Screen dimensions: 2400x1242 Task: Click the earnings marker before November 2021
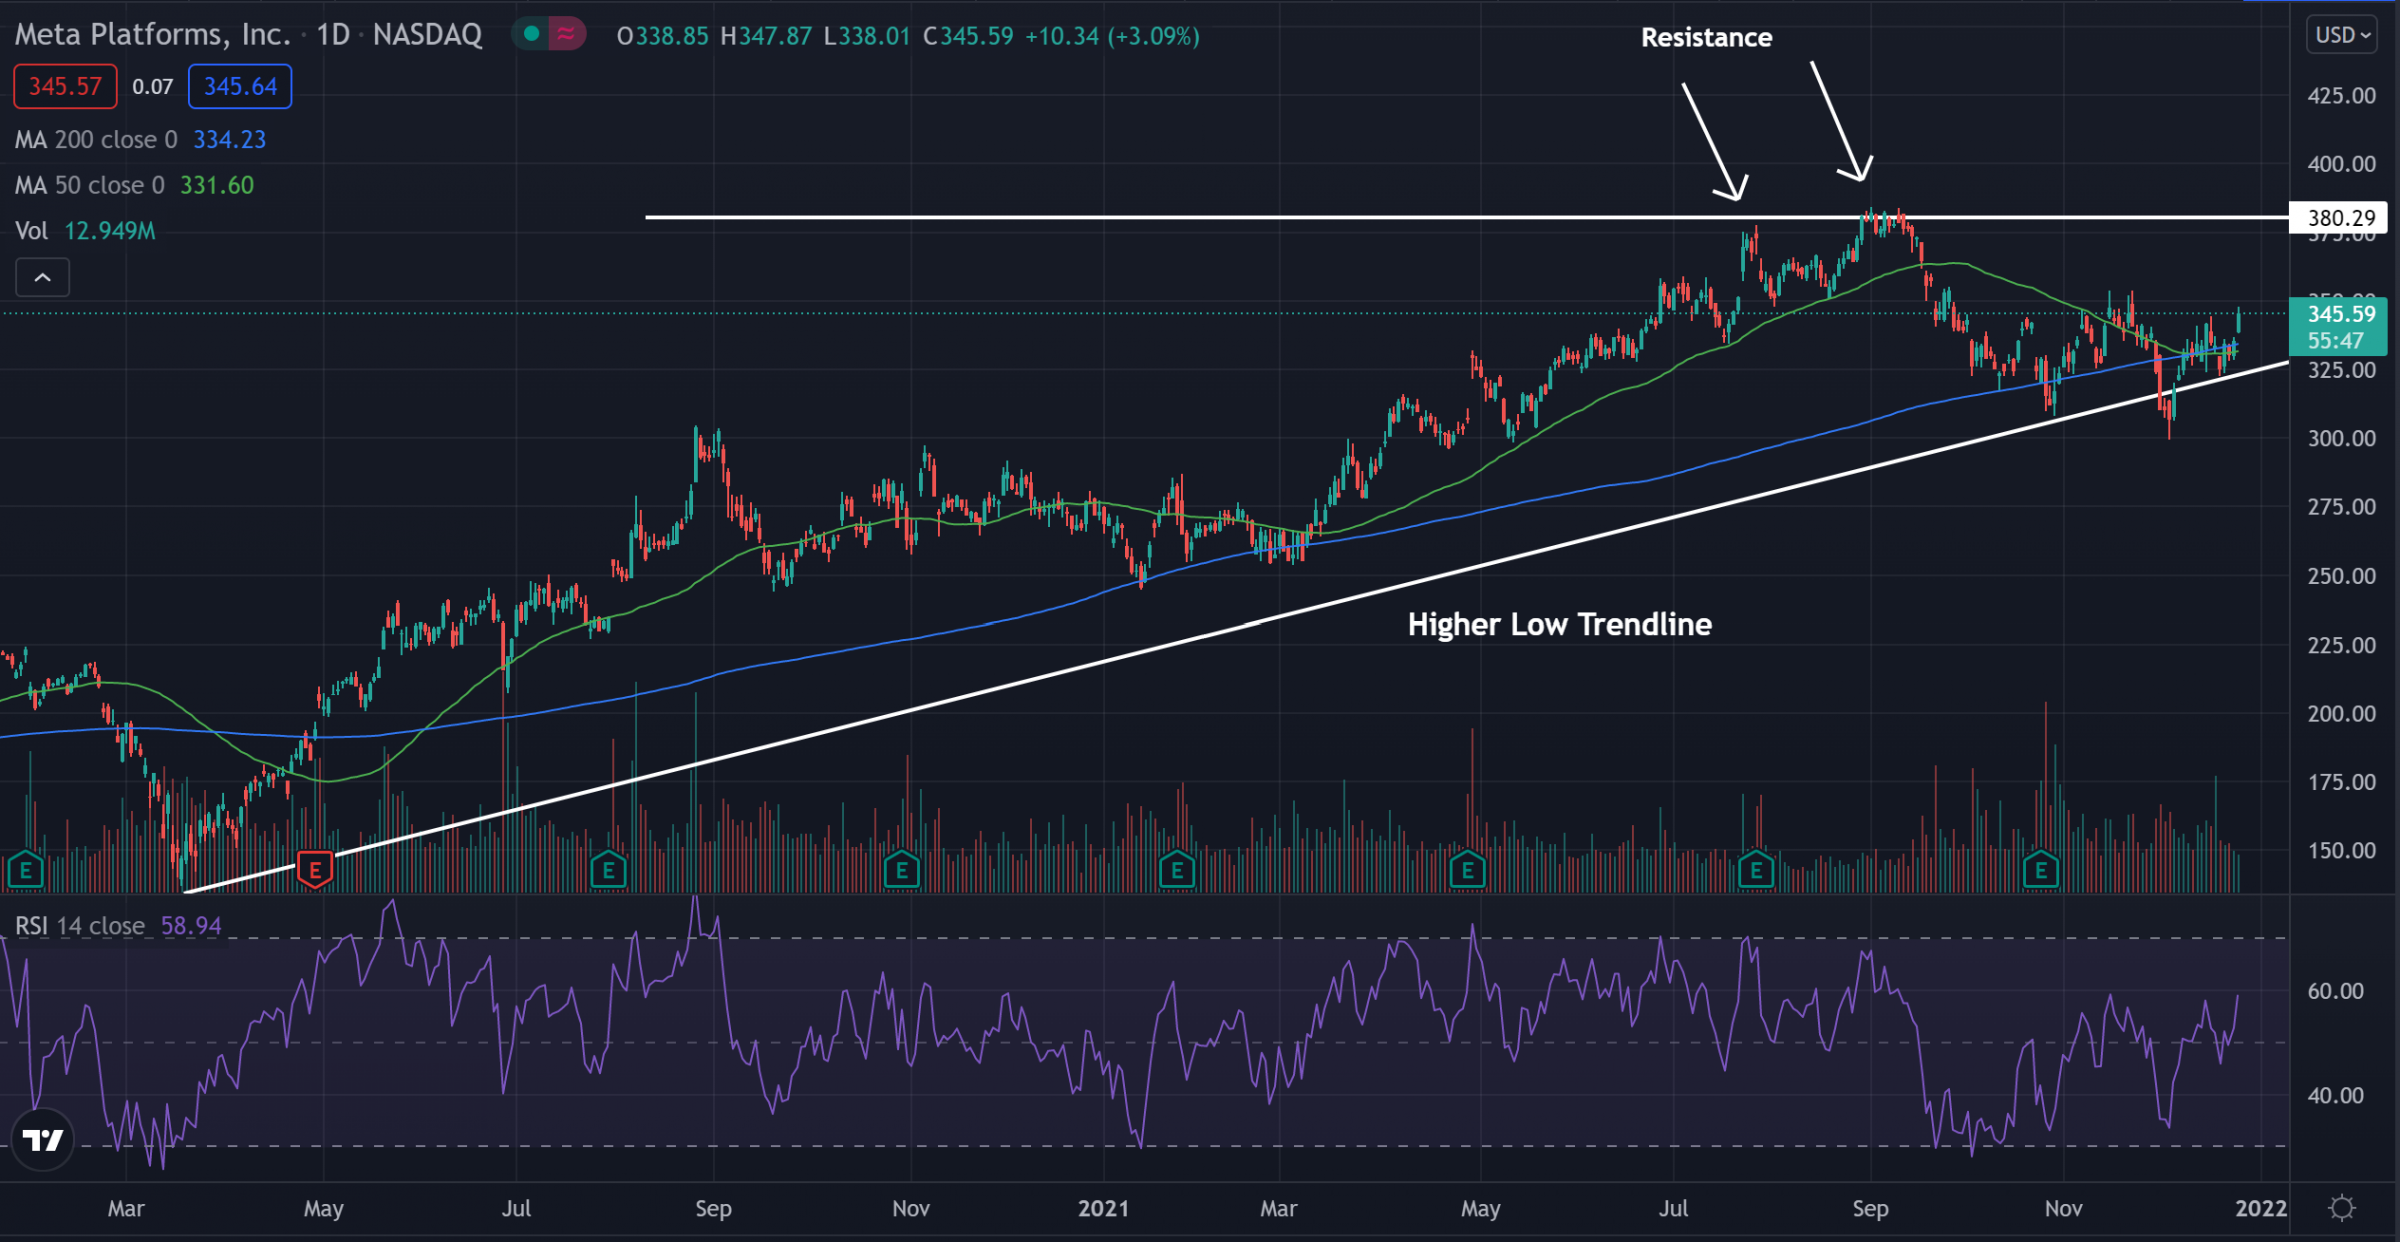click(x=2041, y=870)
